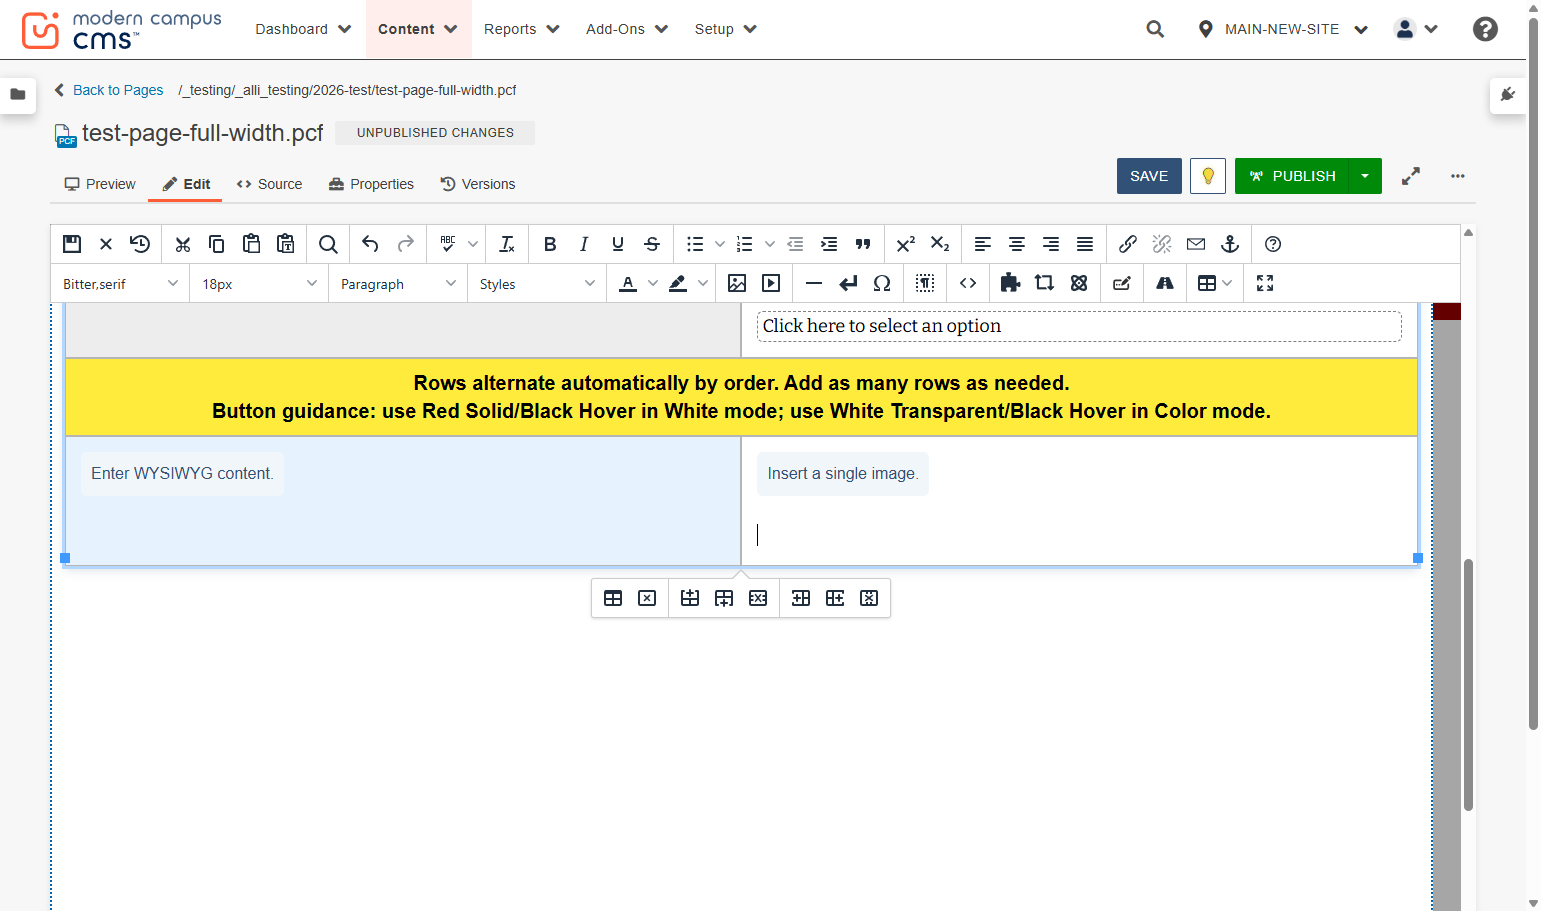1541x911 pixels.
Task: Click the green PUBLISH button
Action: (1292, 176)
